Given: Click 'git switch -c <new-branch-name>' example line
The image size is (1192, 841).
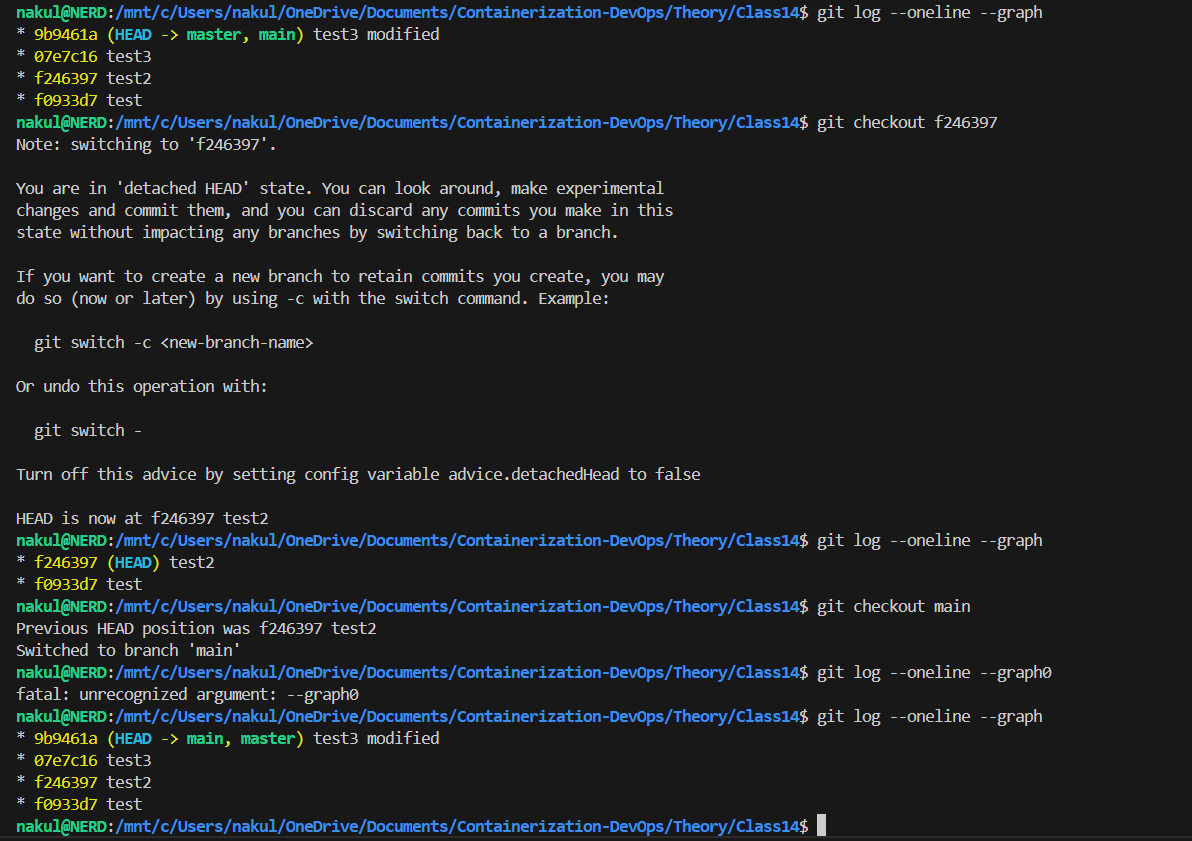Looking at the screenshot, I should click(173, 343).
